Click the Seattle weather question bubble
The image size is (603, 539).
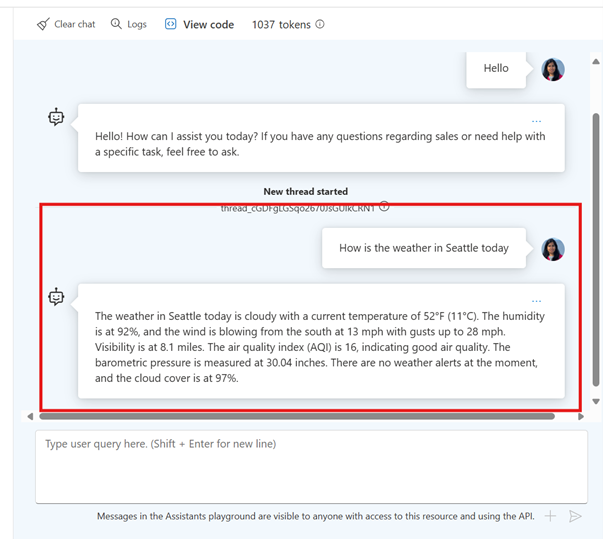[424, 248]
